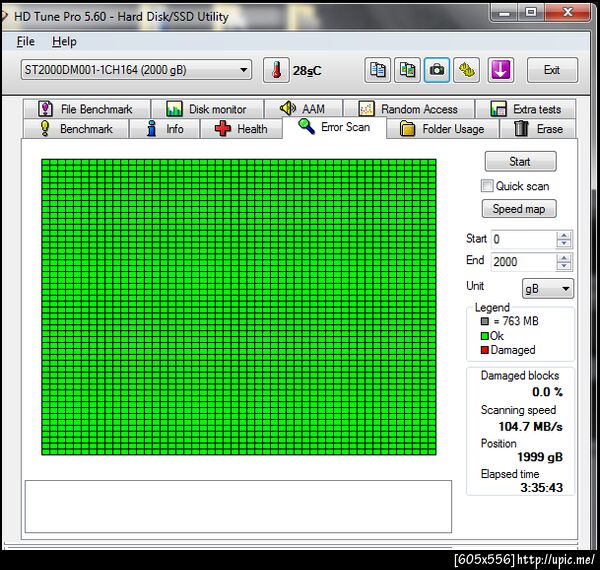Click the red cross Health icon
This screenshot has height=570, width=600.
[223, 129]
